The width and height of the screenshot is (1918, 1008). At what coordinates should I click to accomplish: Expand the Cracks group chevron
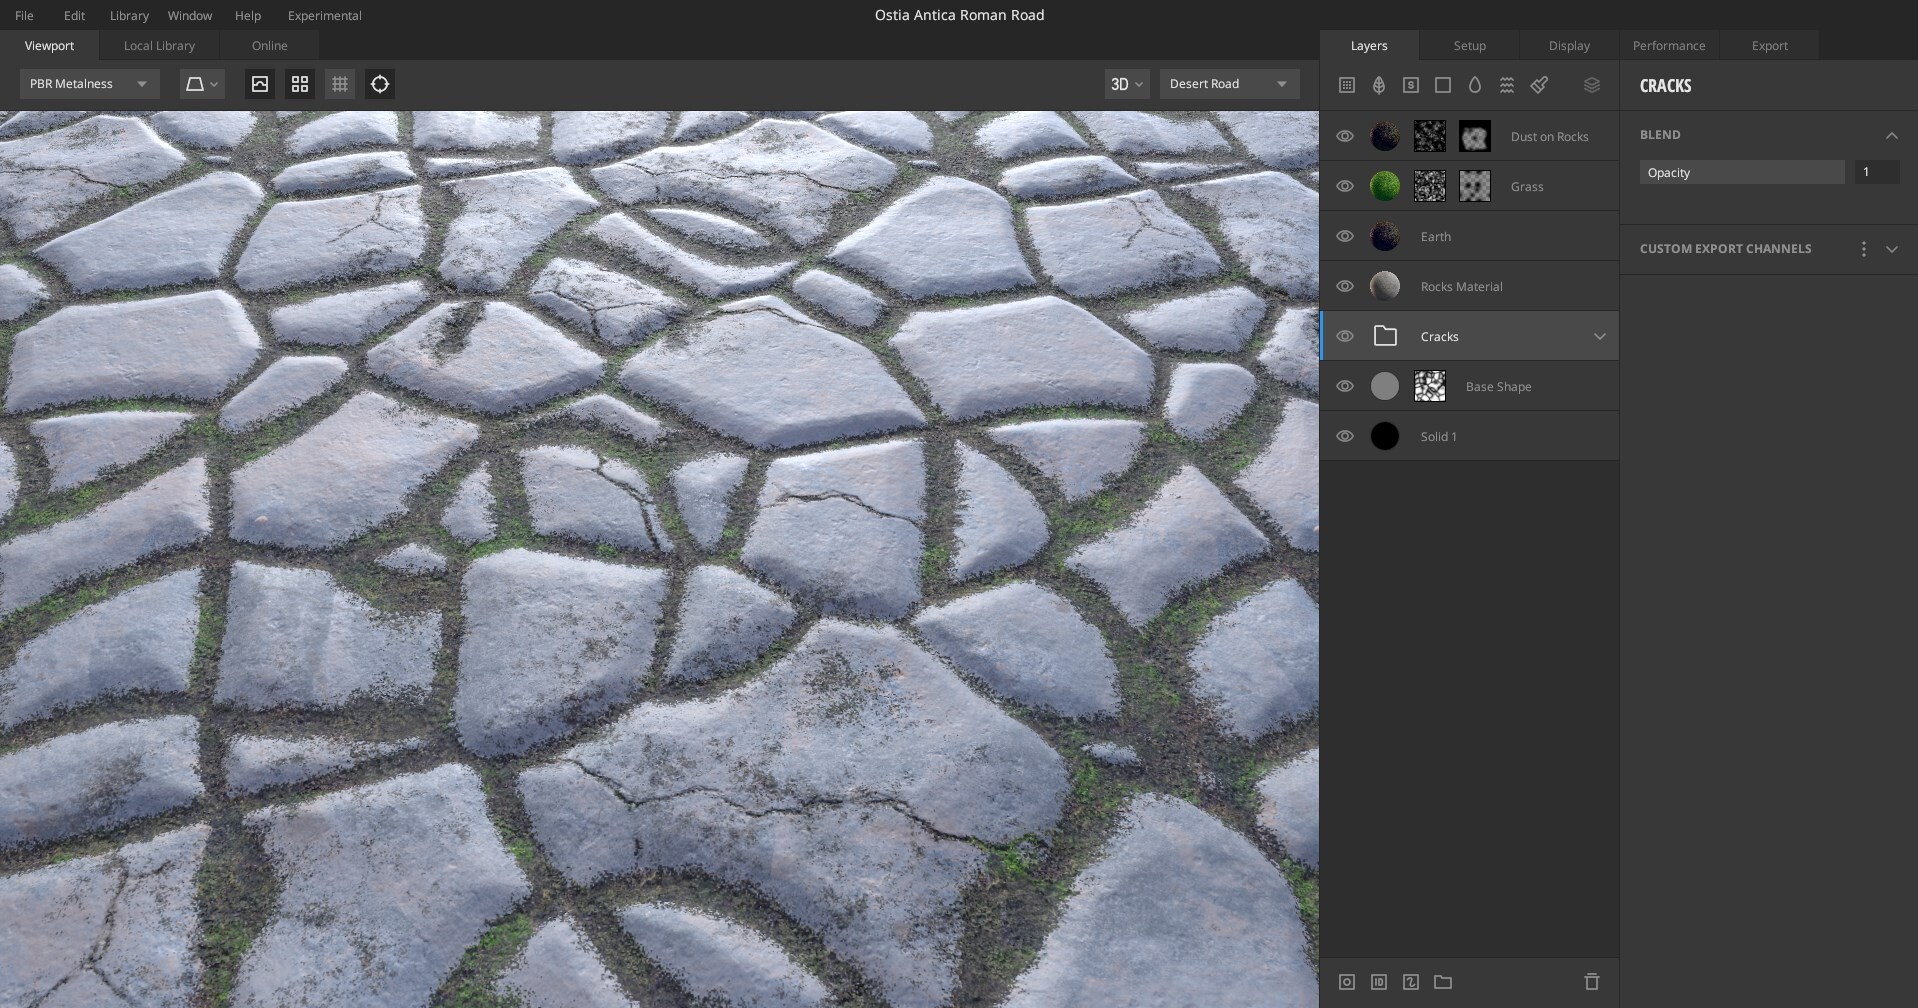point(1599,336)
